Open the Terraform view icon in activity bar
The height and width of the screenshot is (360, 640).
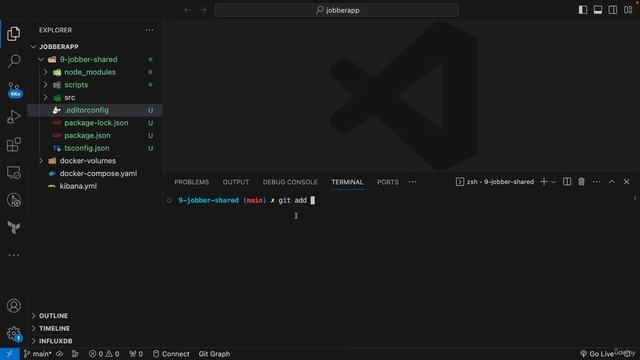(13, 227)
